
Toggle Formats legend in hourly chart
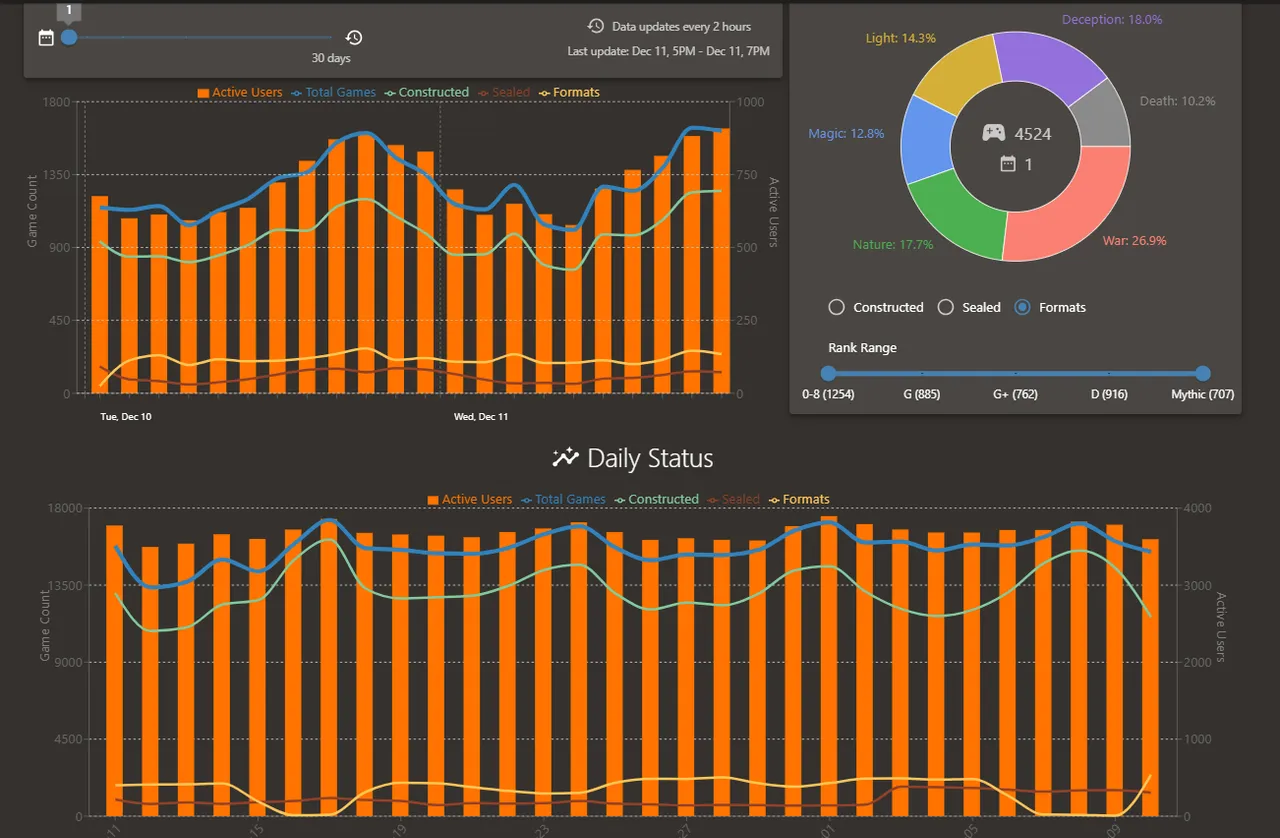pyautogui.click(x=569, y=92)
